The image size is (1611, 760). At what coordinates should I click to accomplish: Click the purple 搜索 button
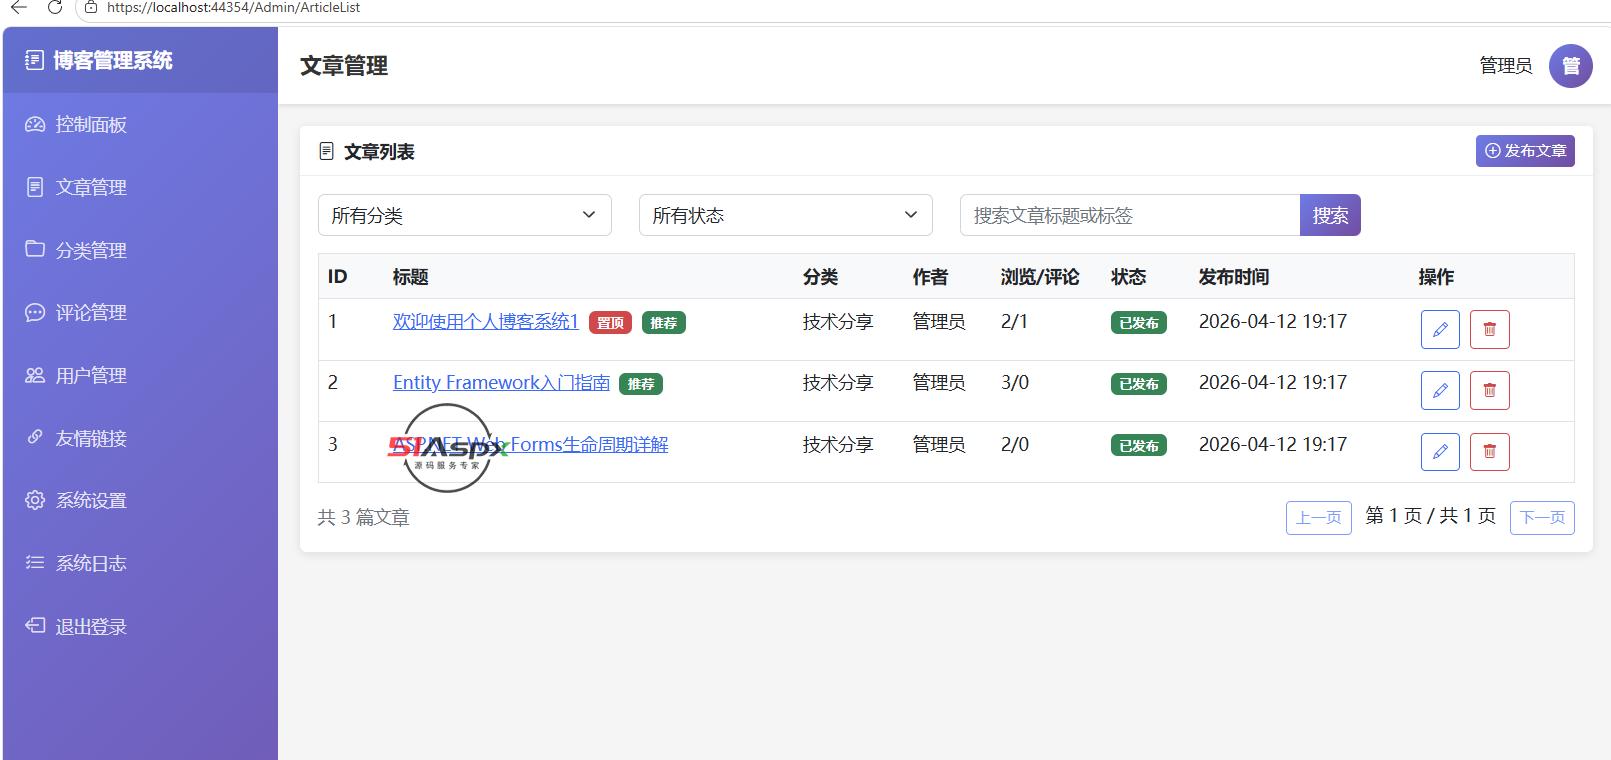(1330, 215)
